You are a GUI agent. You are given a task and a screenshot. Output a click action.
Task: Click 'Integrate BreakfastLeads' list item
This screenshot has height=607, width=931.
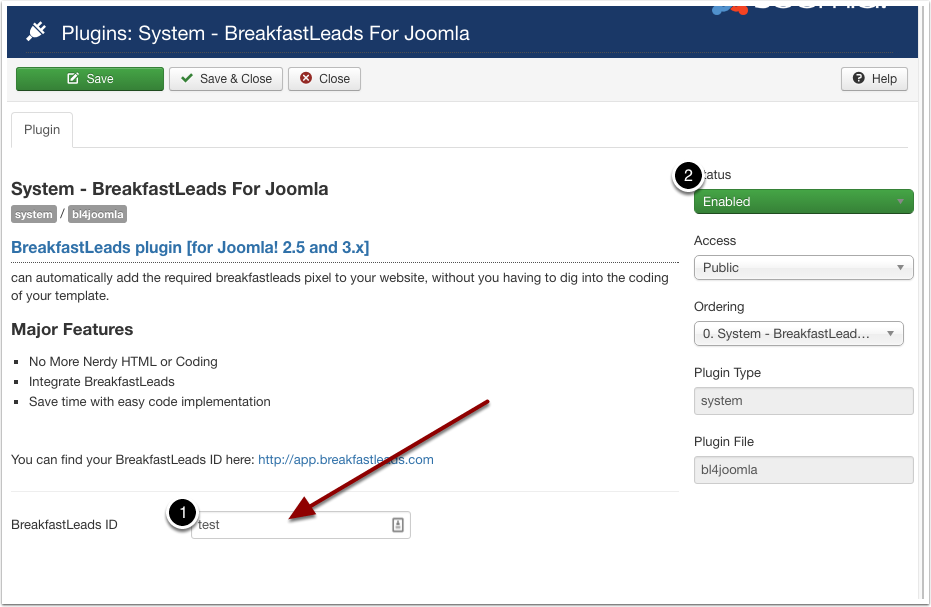click(102, 382)
